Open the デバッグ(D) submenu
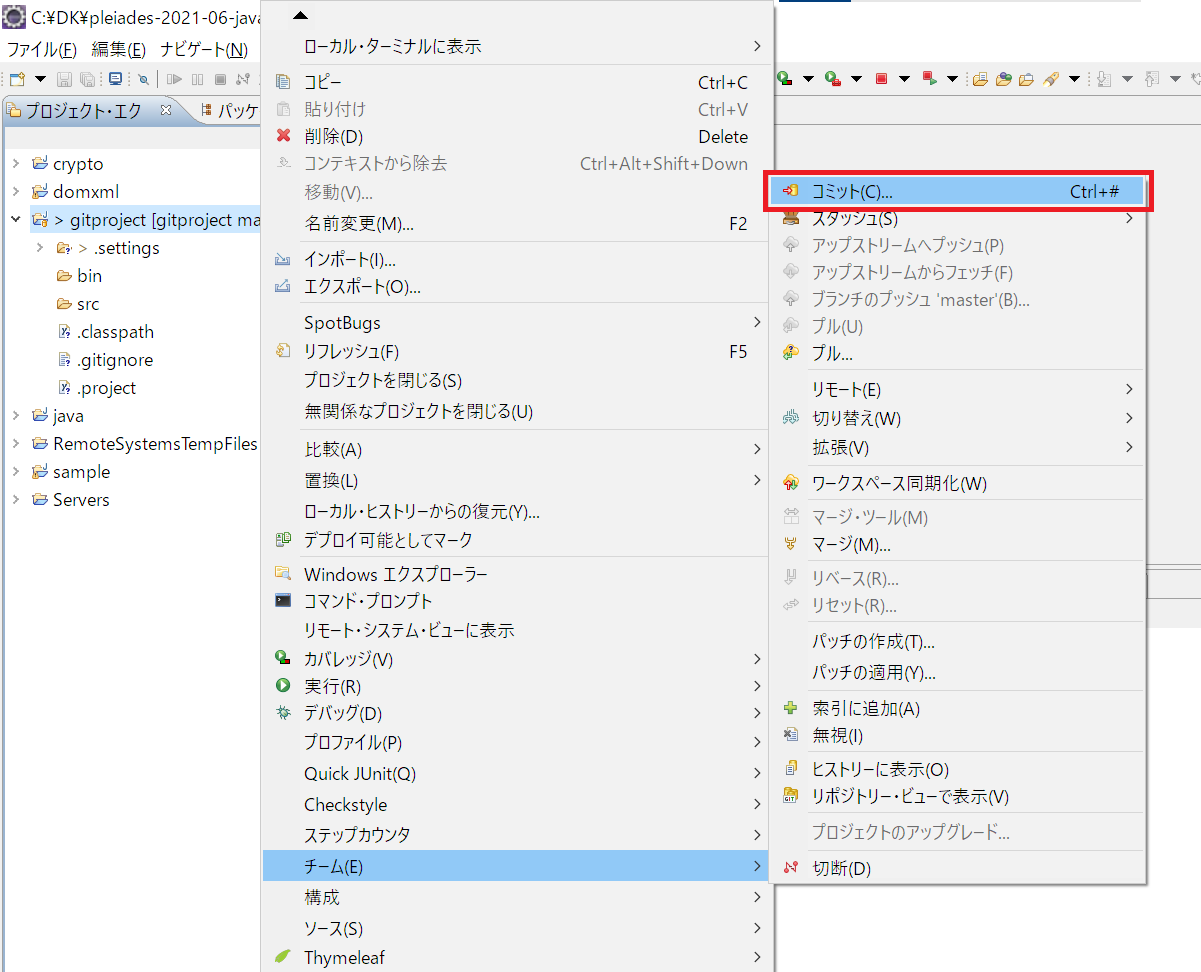Viewport: 1201px width, 972px height. 515,713
